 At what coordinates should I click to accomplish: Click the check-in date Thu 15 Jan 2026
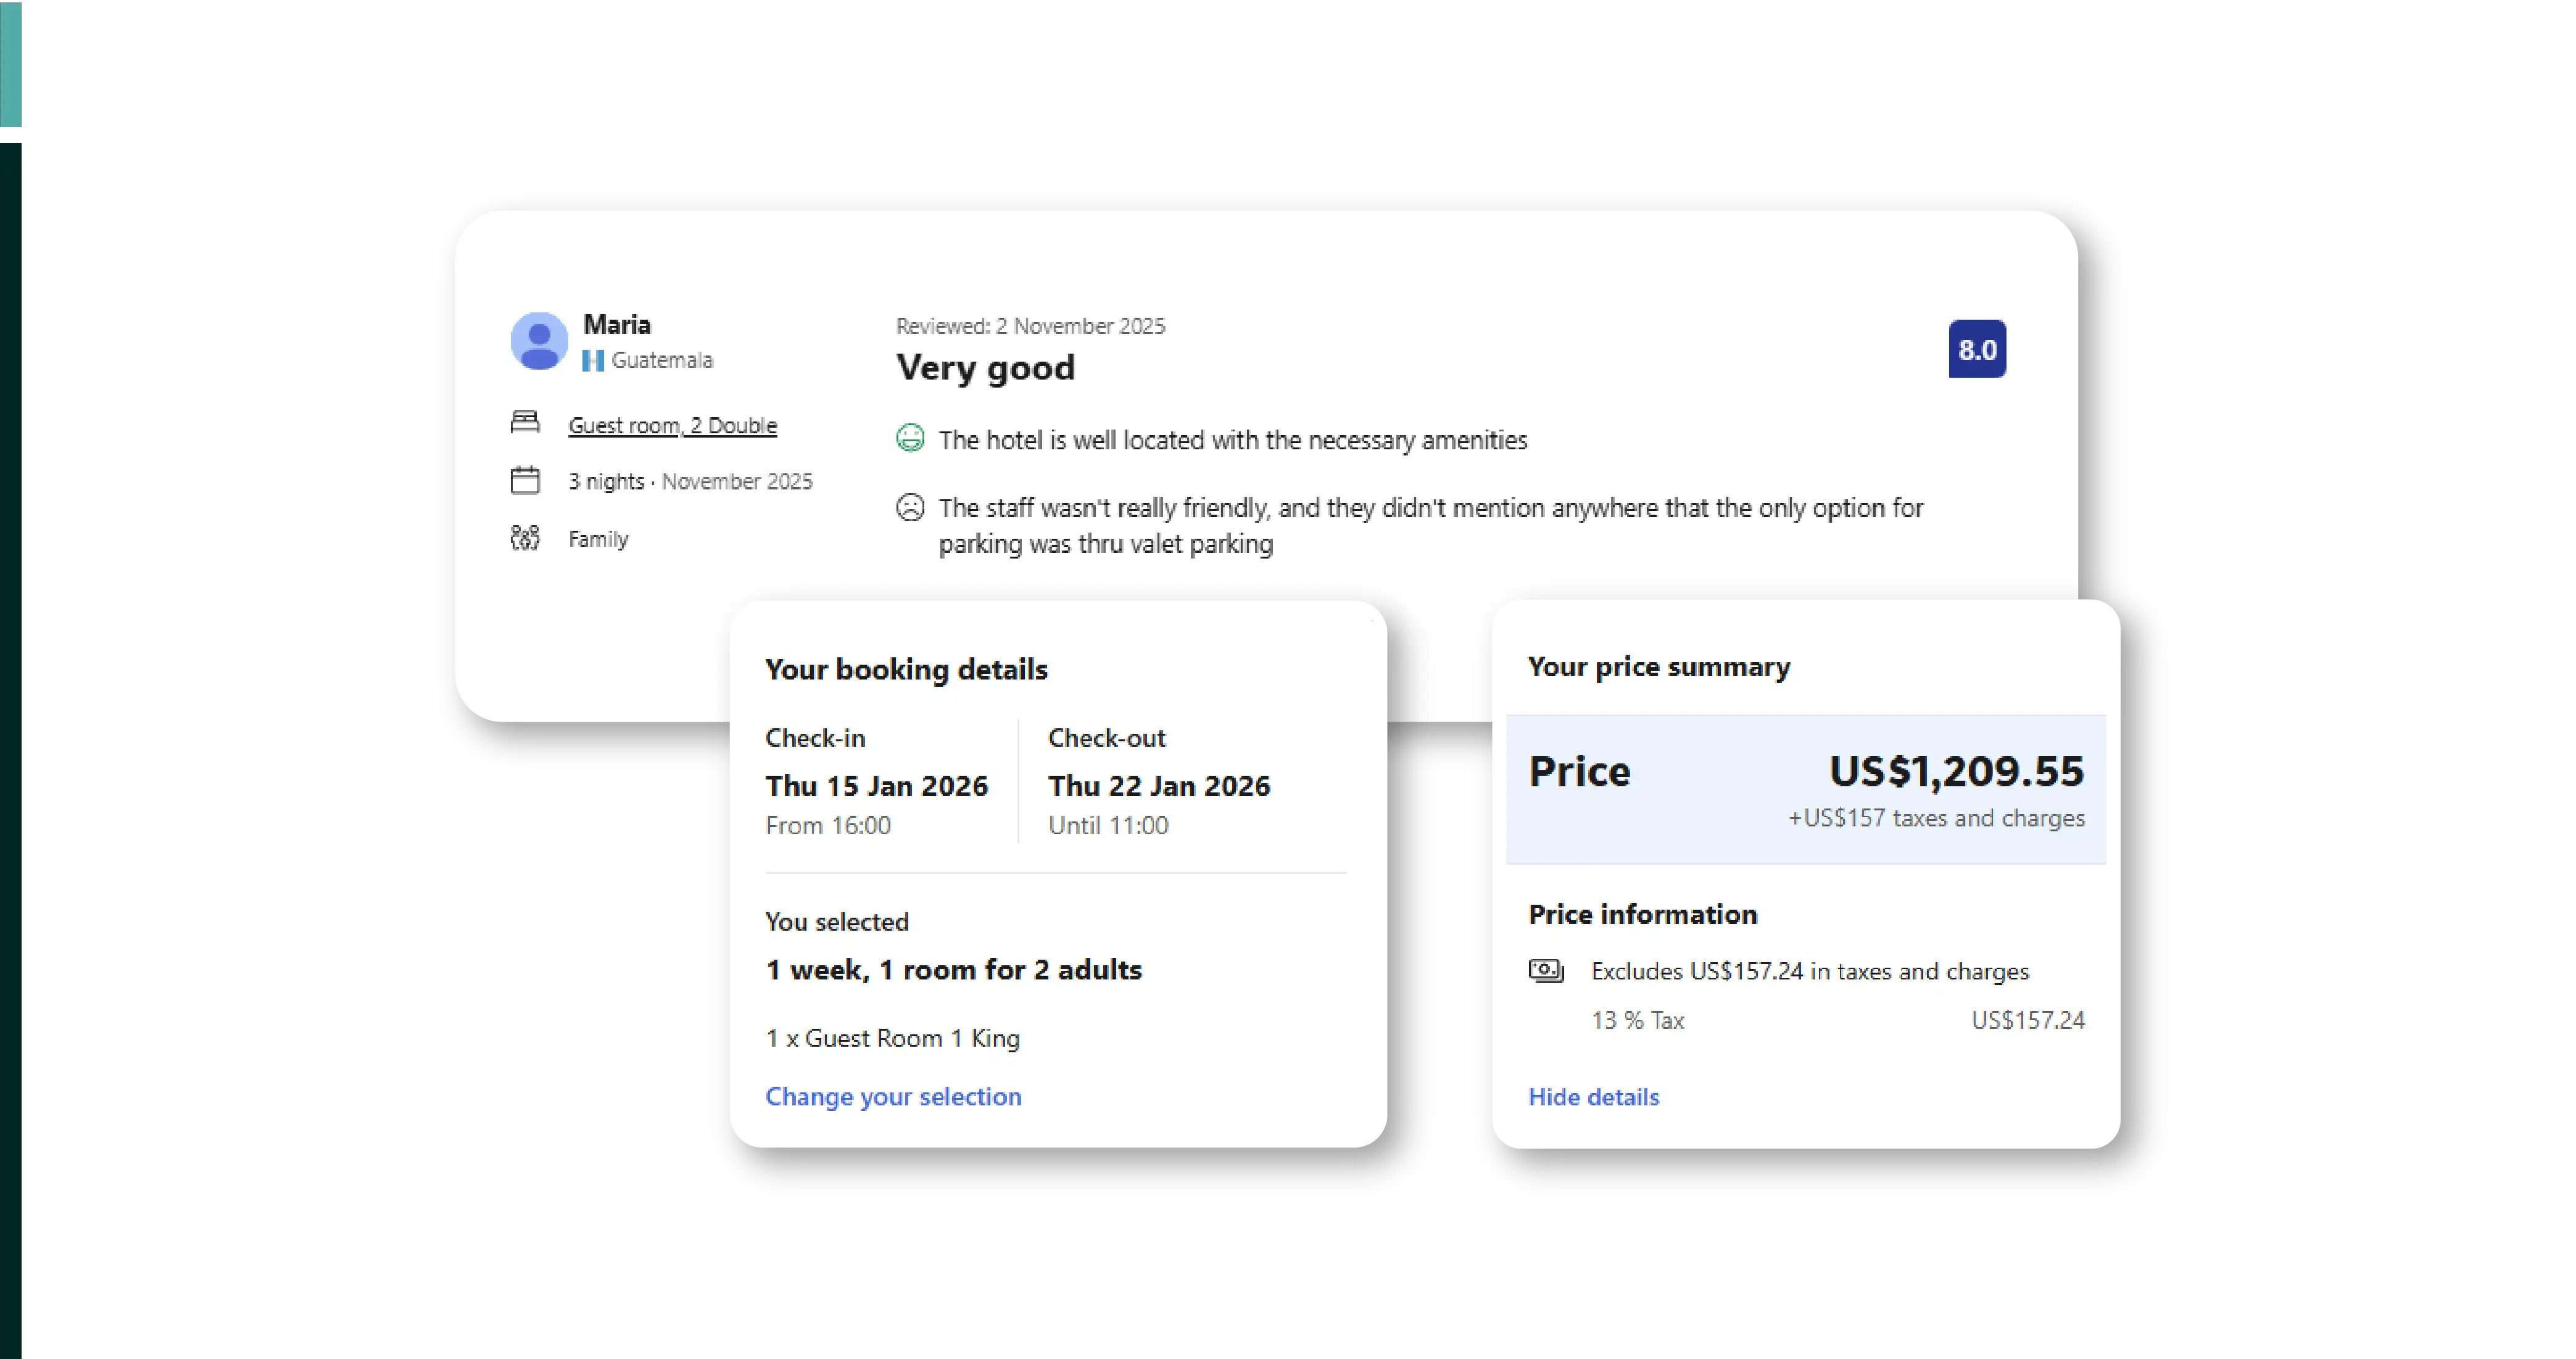click(876, 786)
